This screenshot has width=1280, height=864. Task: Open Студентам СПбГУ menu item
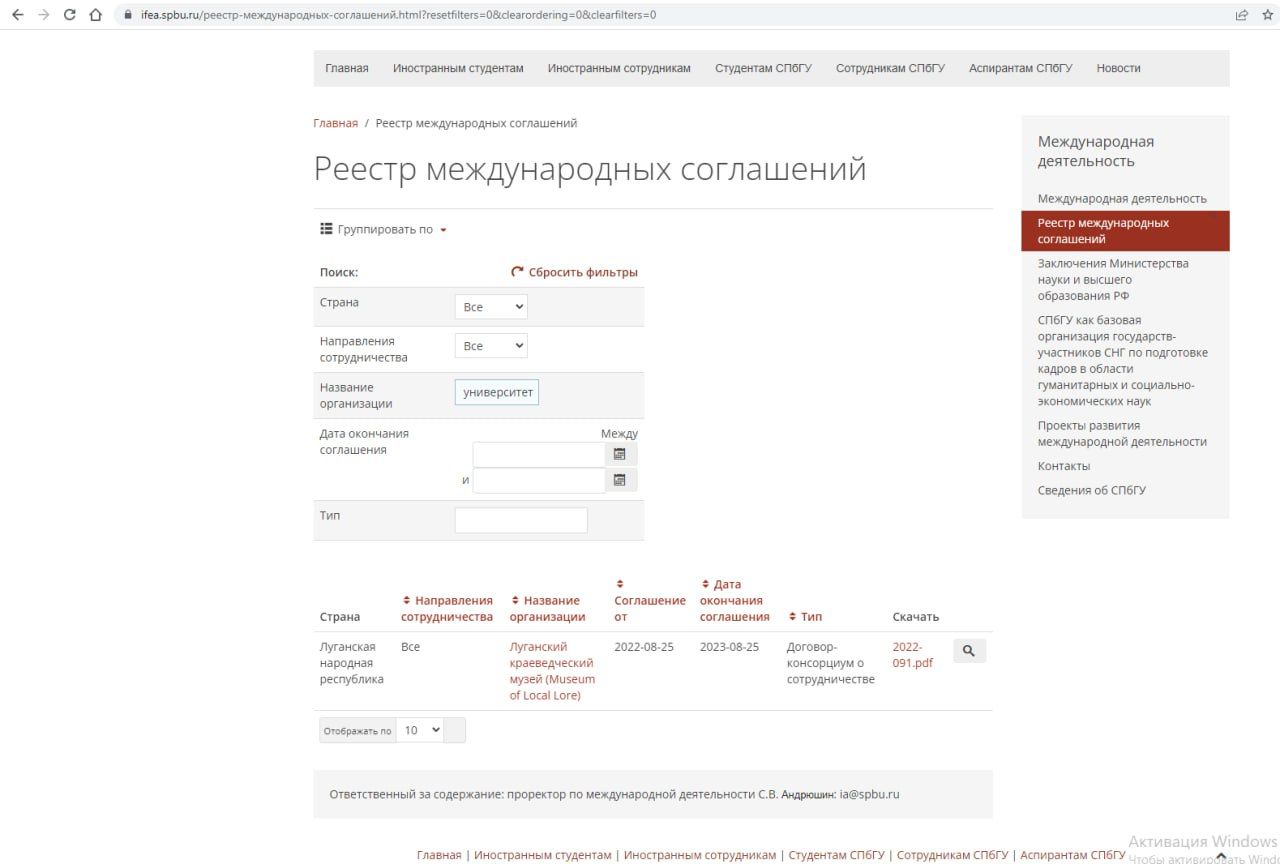(x=763, y=68)
